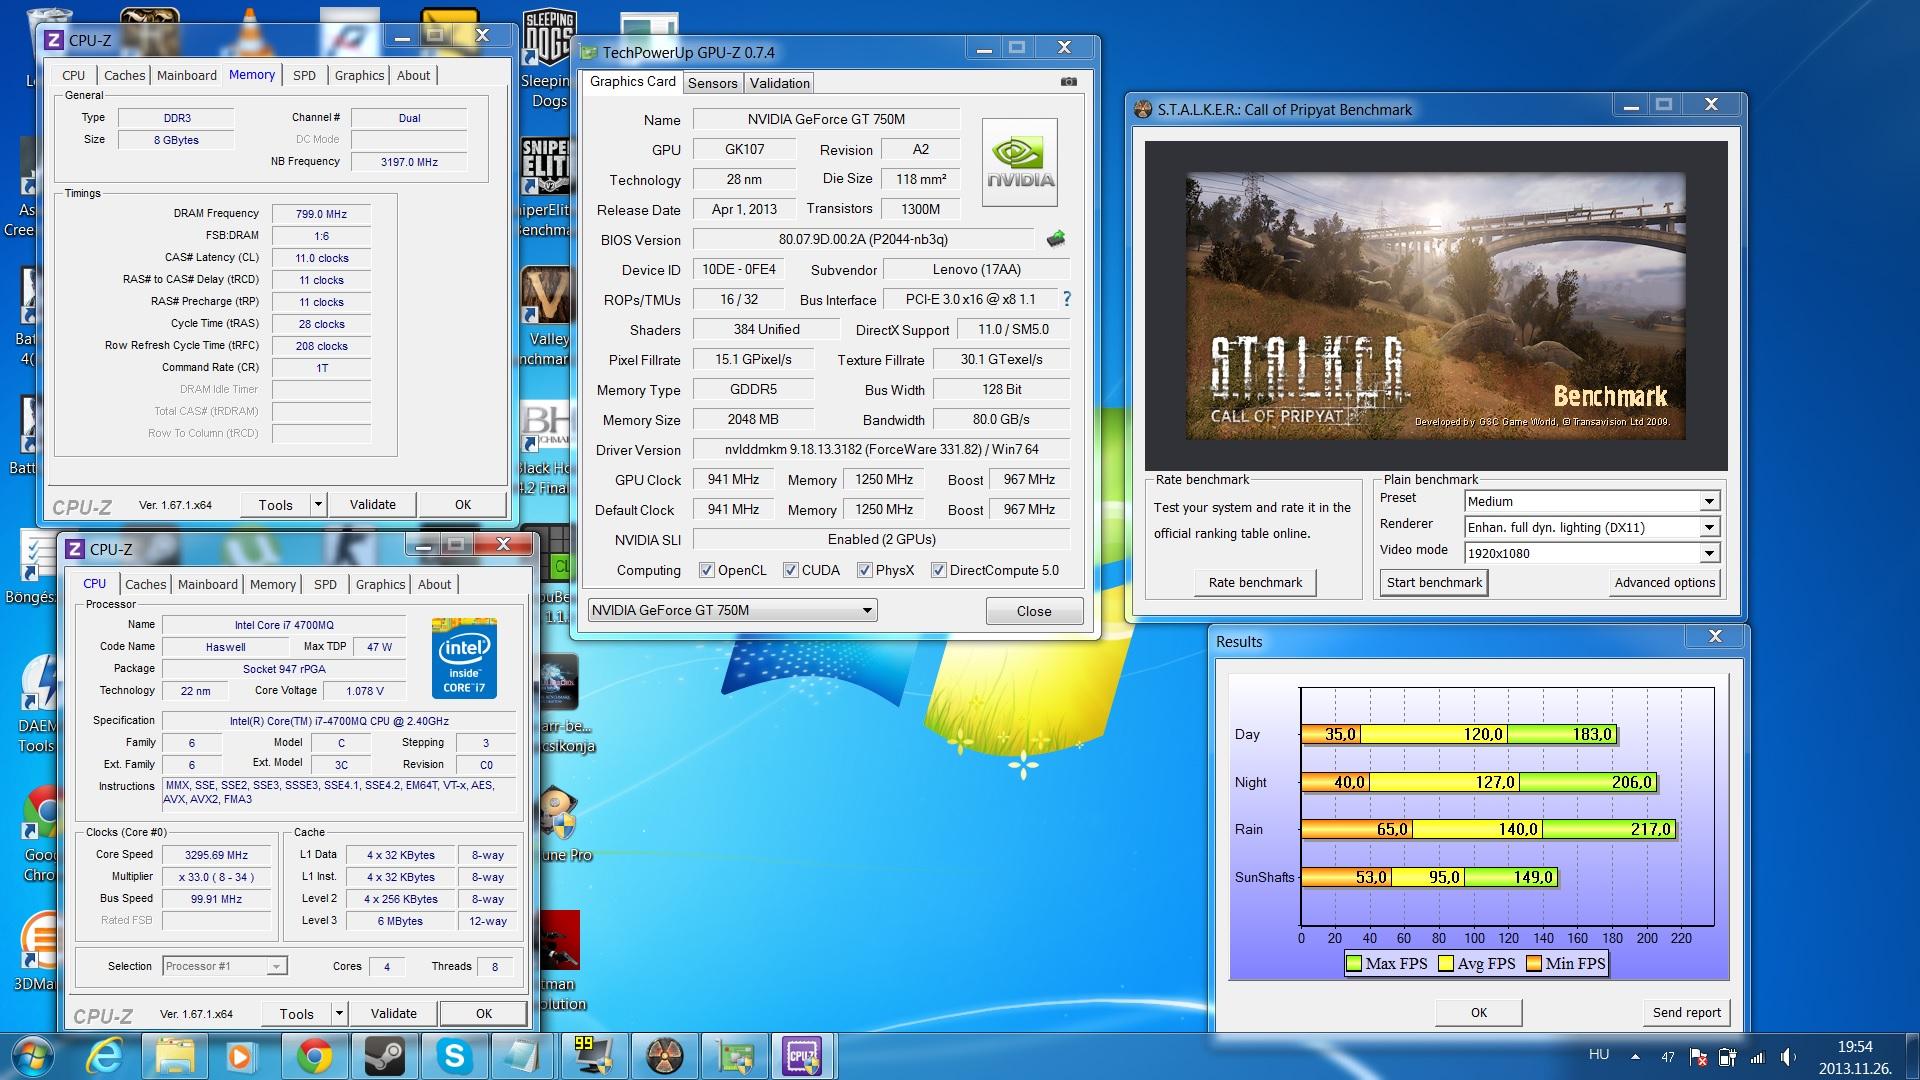Switch to the Sensors tab in GPU-Z
Viewport: 1920px width, 1080px height.
tap(712, 83)
